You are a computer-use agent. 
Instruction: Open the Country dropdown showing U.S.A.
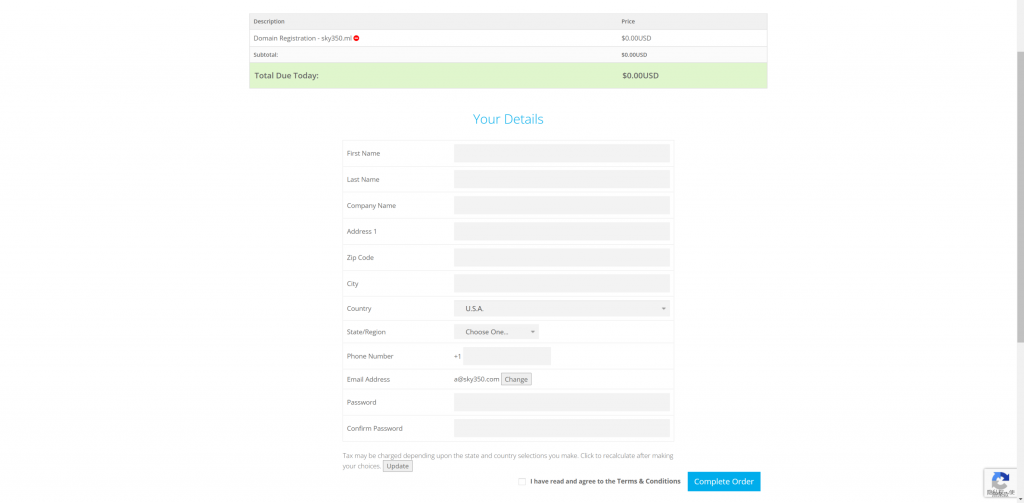[561, 309]
